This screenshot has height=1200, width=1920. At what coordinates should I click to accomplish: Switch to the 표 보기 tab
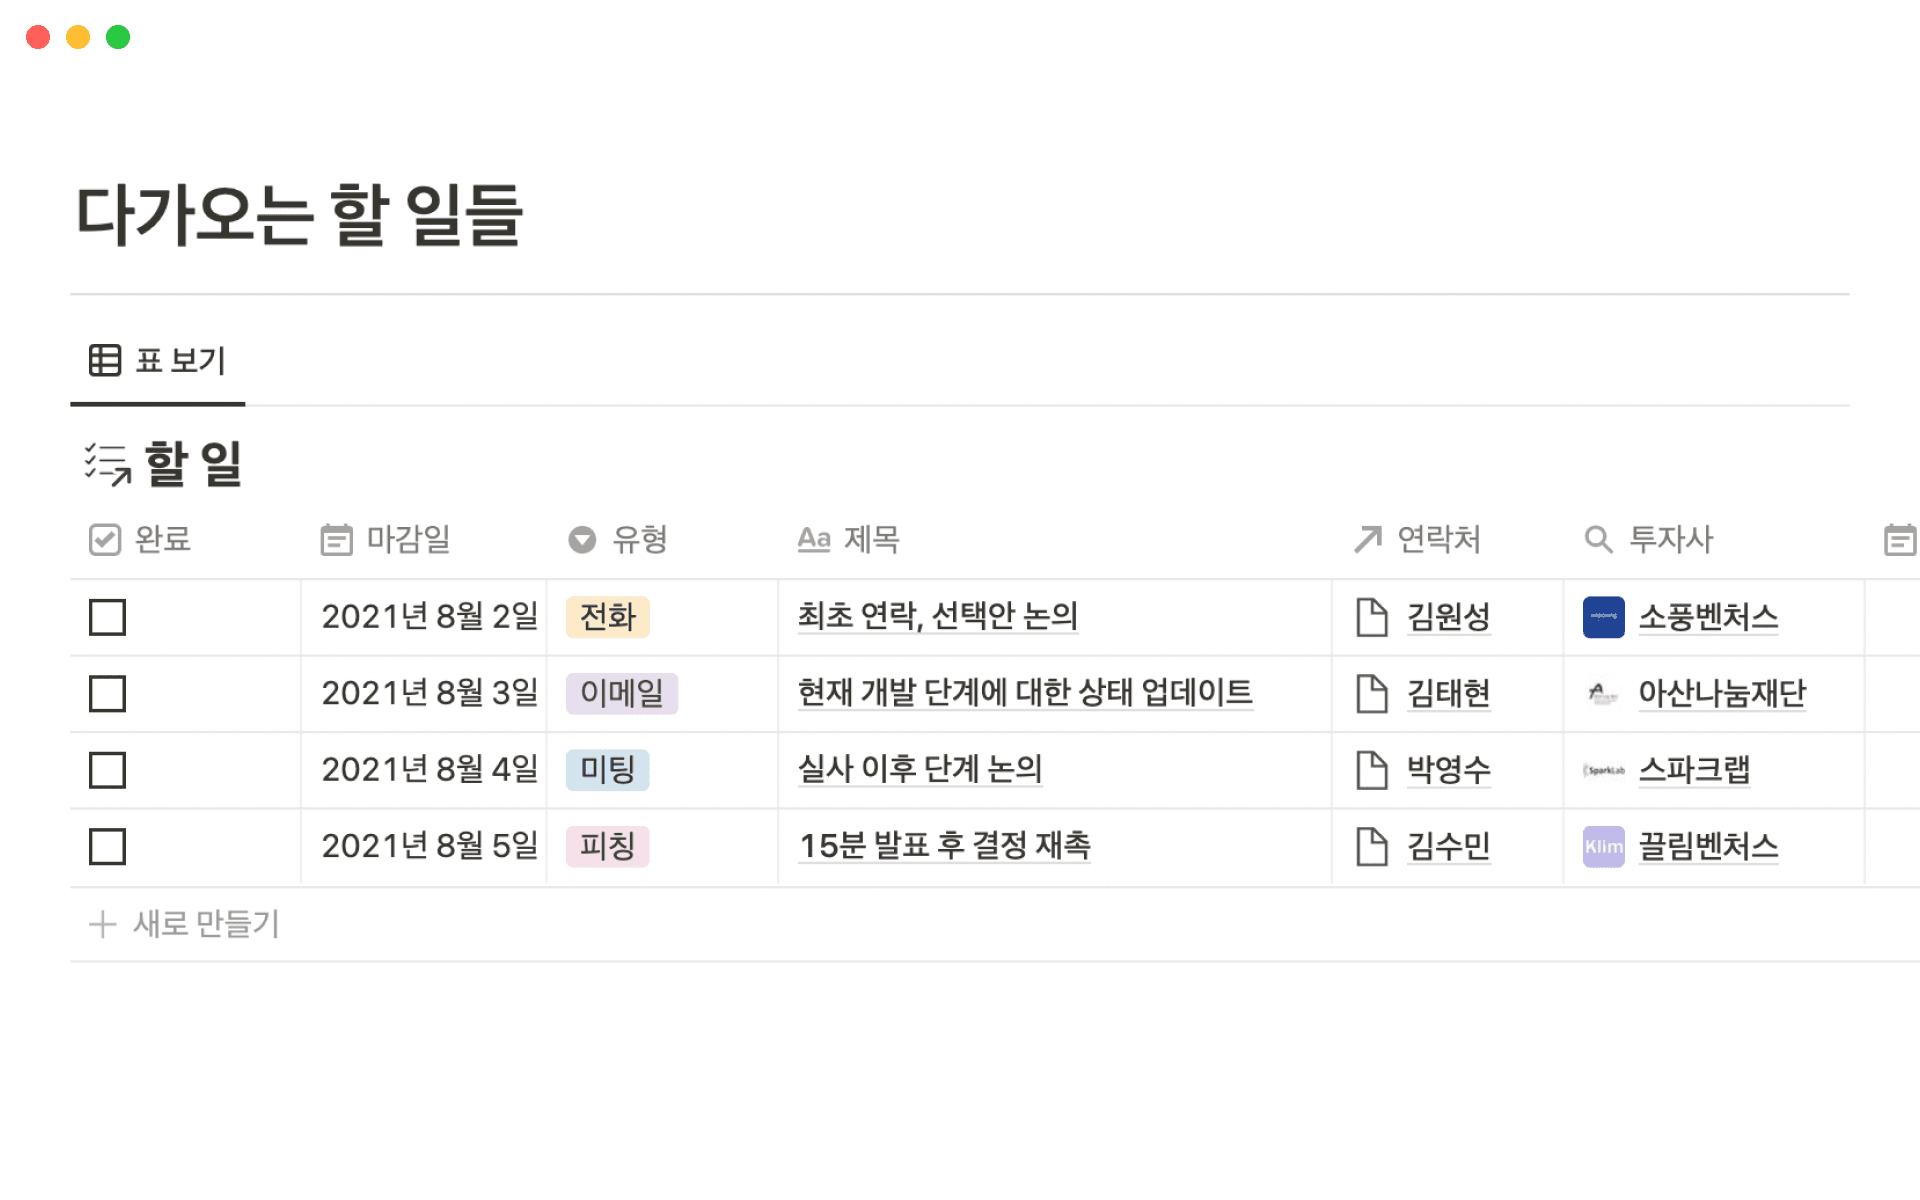pos(158,360)
